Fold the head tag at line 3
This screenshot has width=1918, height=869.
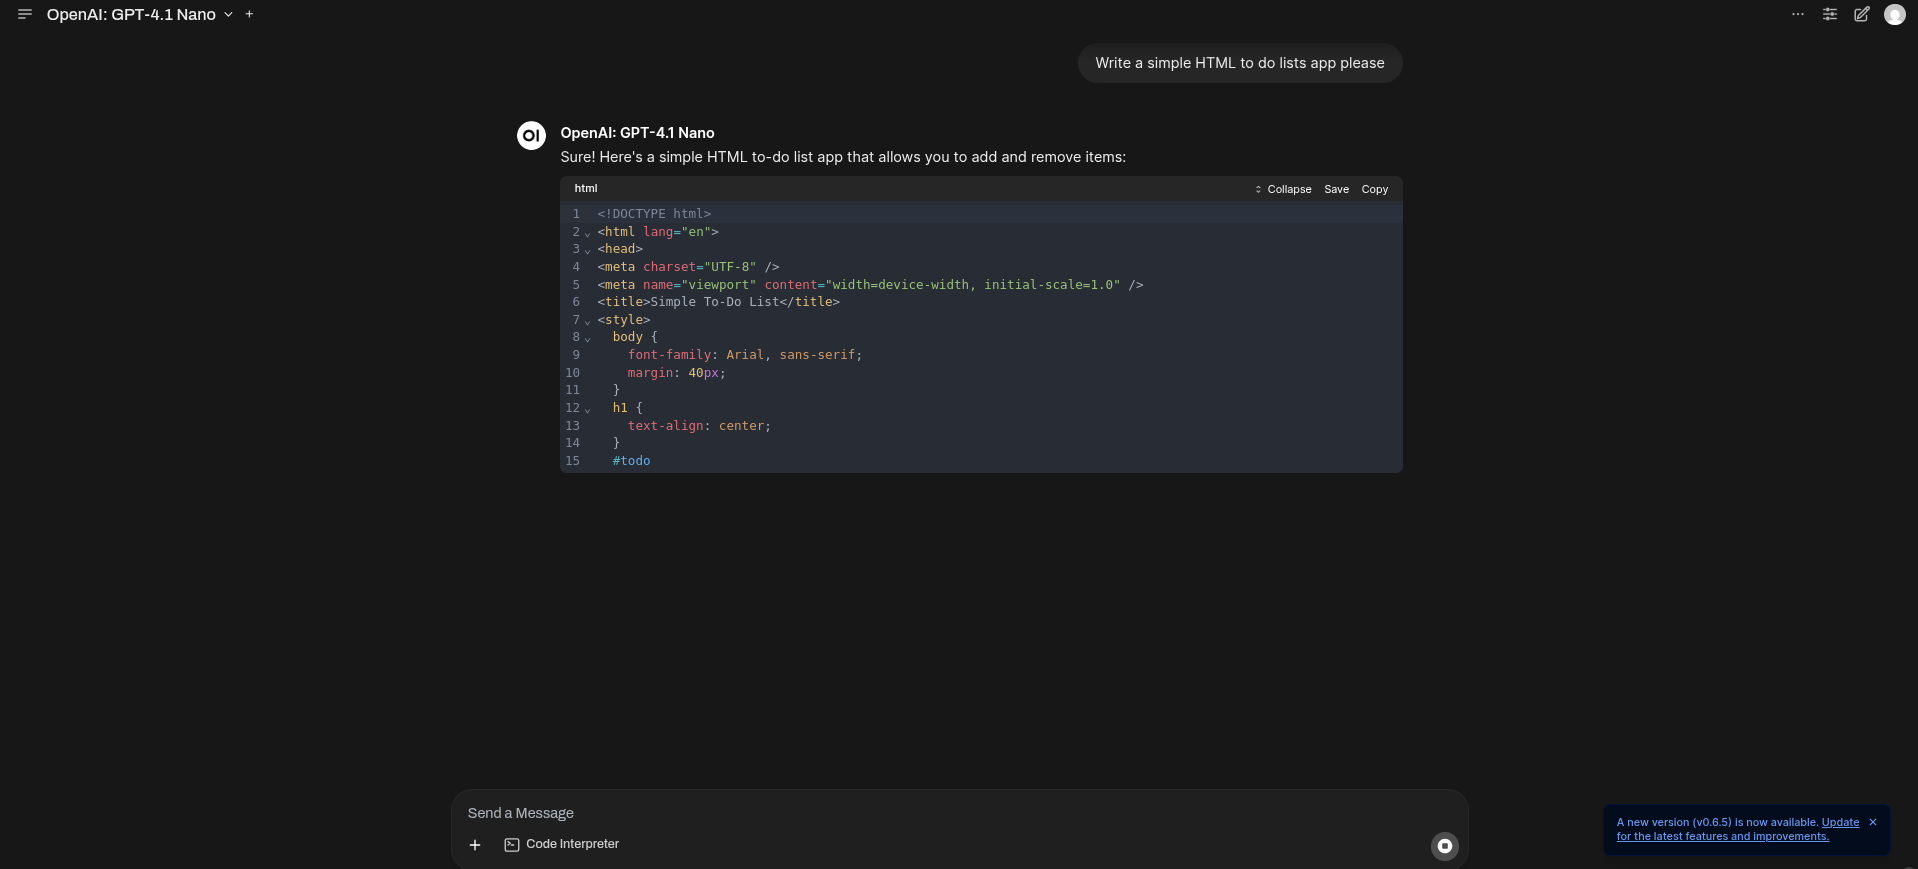click(x=587, y=250)
